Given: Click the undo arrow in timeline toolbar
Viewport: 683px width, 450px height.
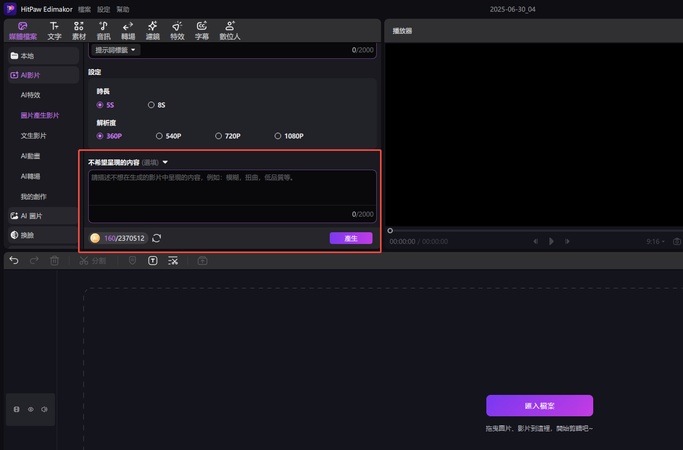Looking at the screenshot, I should click(14, 261).
